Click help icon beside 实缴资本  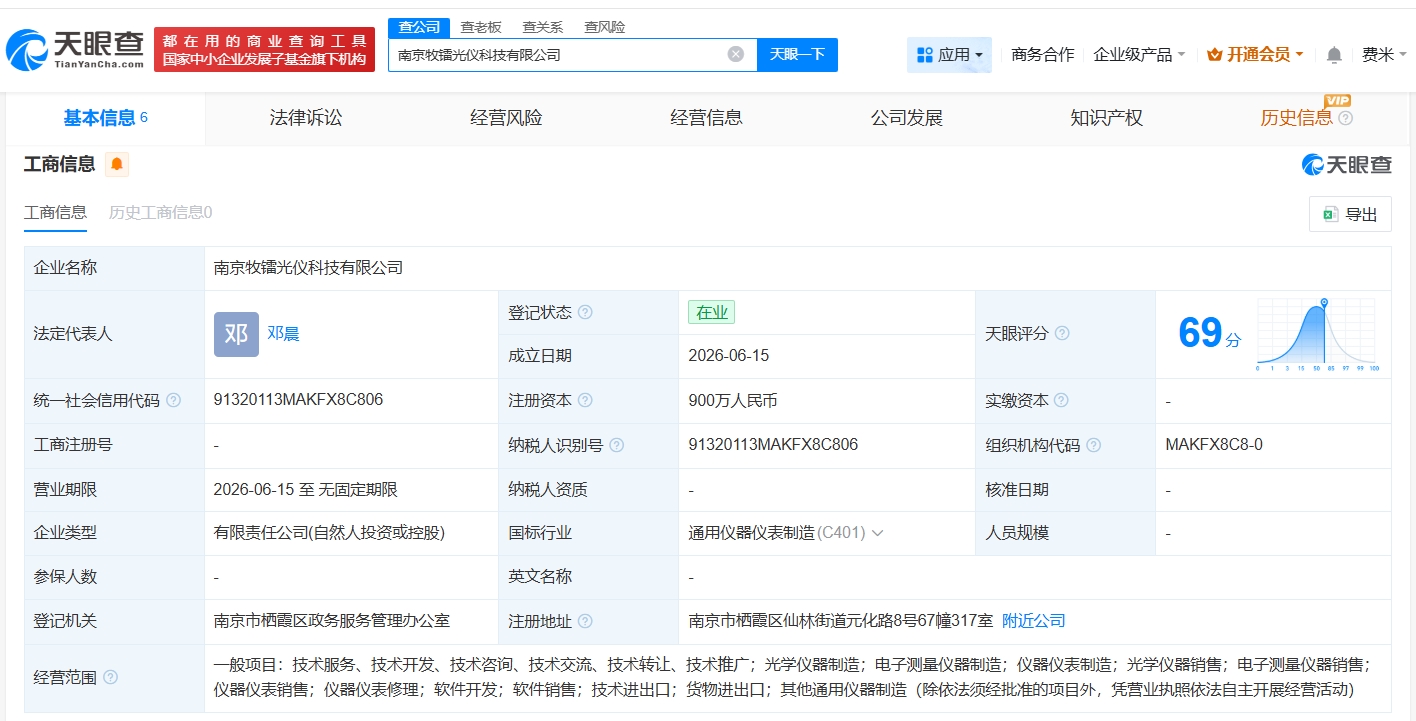1062,400
